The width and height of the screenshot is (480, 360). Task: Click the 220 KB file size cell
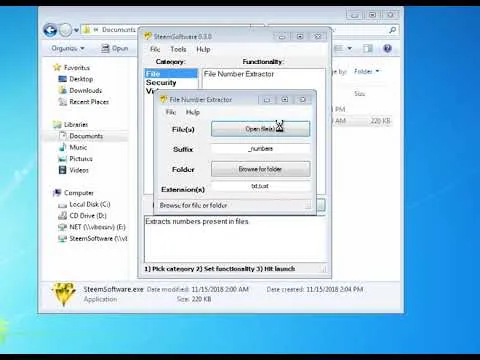(x=380, y=121)
